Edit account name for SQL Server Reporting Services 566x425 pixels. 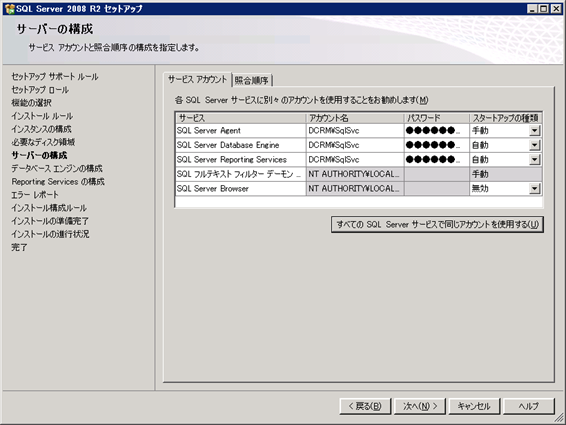coord(355,160)
